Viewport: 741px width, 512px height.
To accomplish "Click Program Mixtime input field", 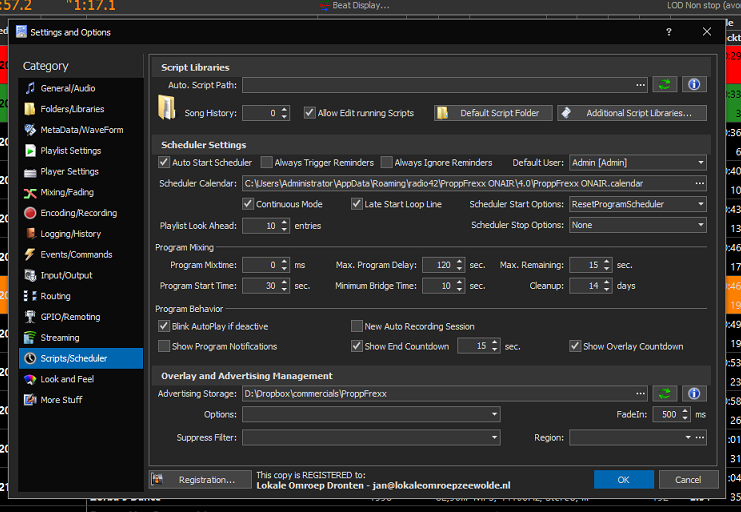I will (x=266, y=265).
